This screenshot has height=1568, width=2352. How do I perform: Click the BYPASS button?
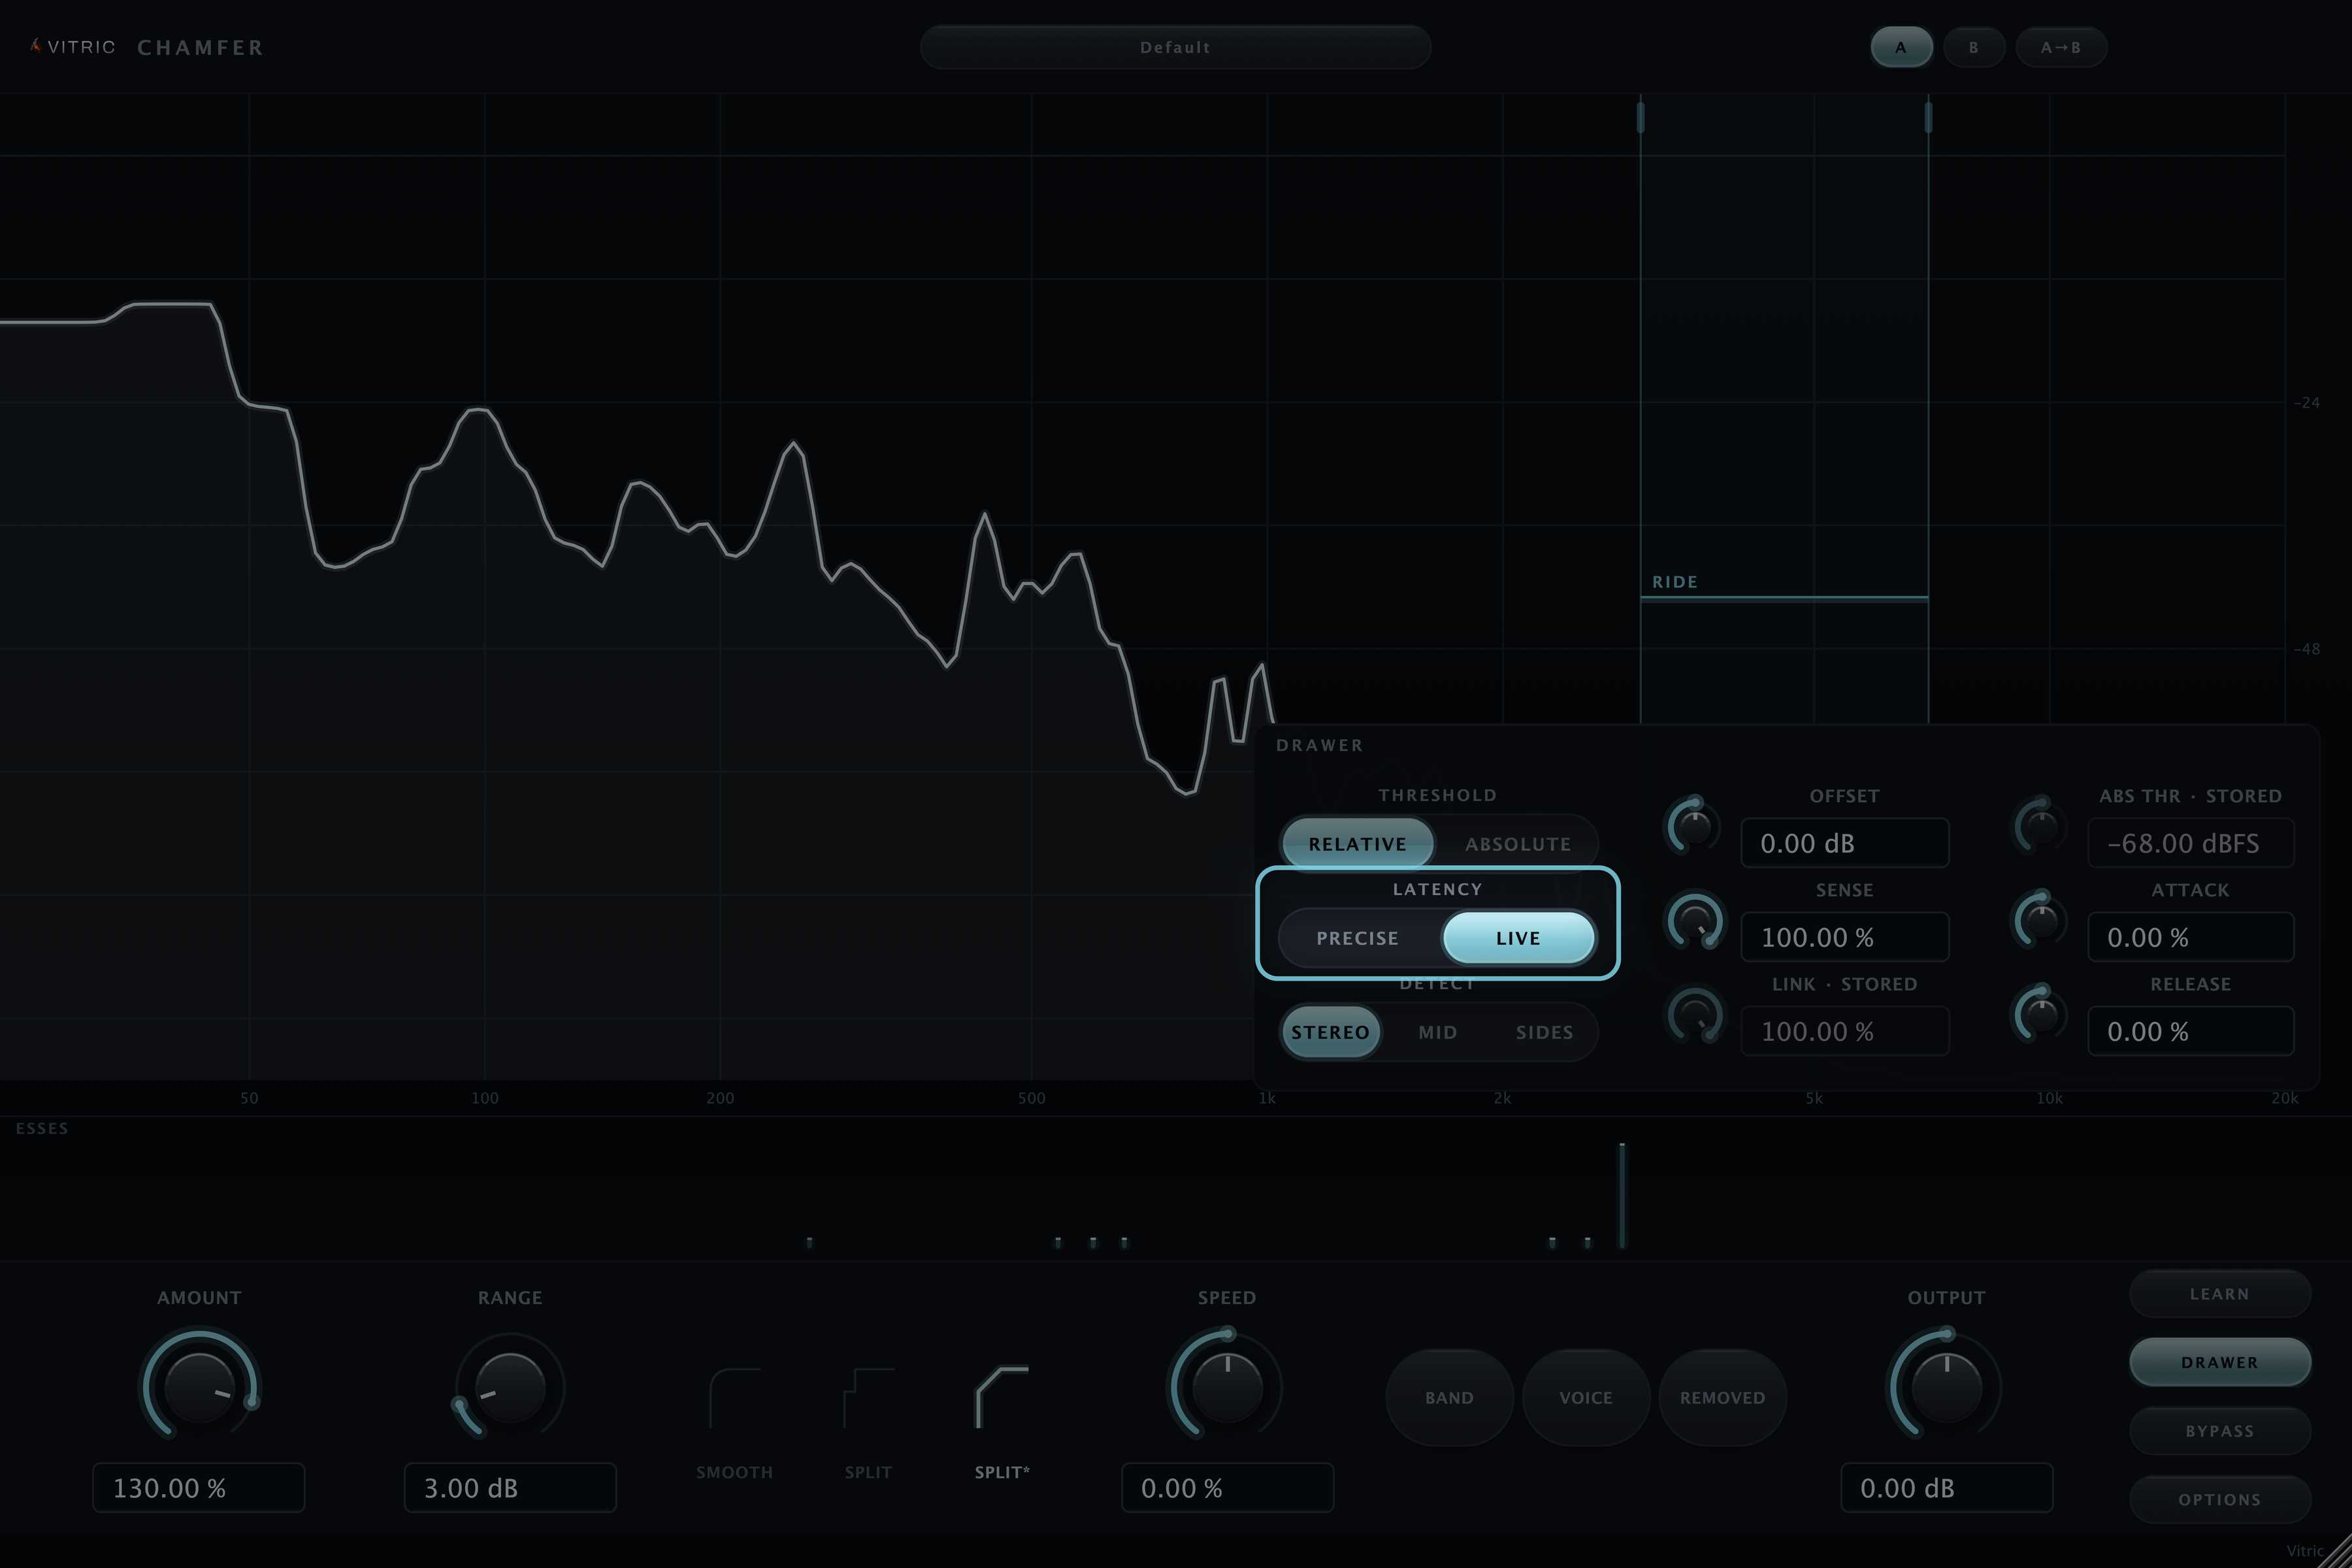(2220, 1431)
